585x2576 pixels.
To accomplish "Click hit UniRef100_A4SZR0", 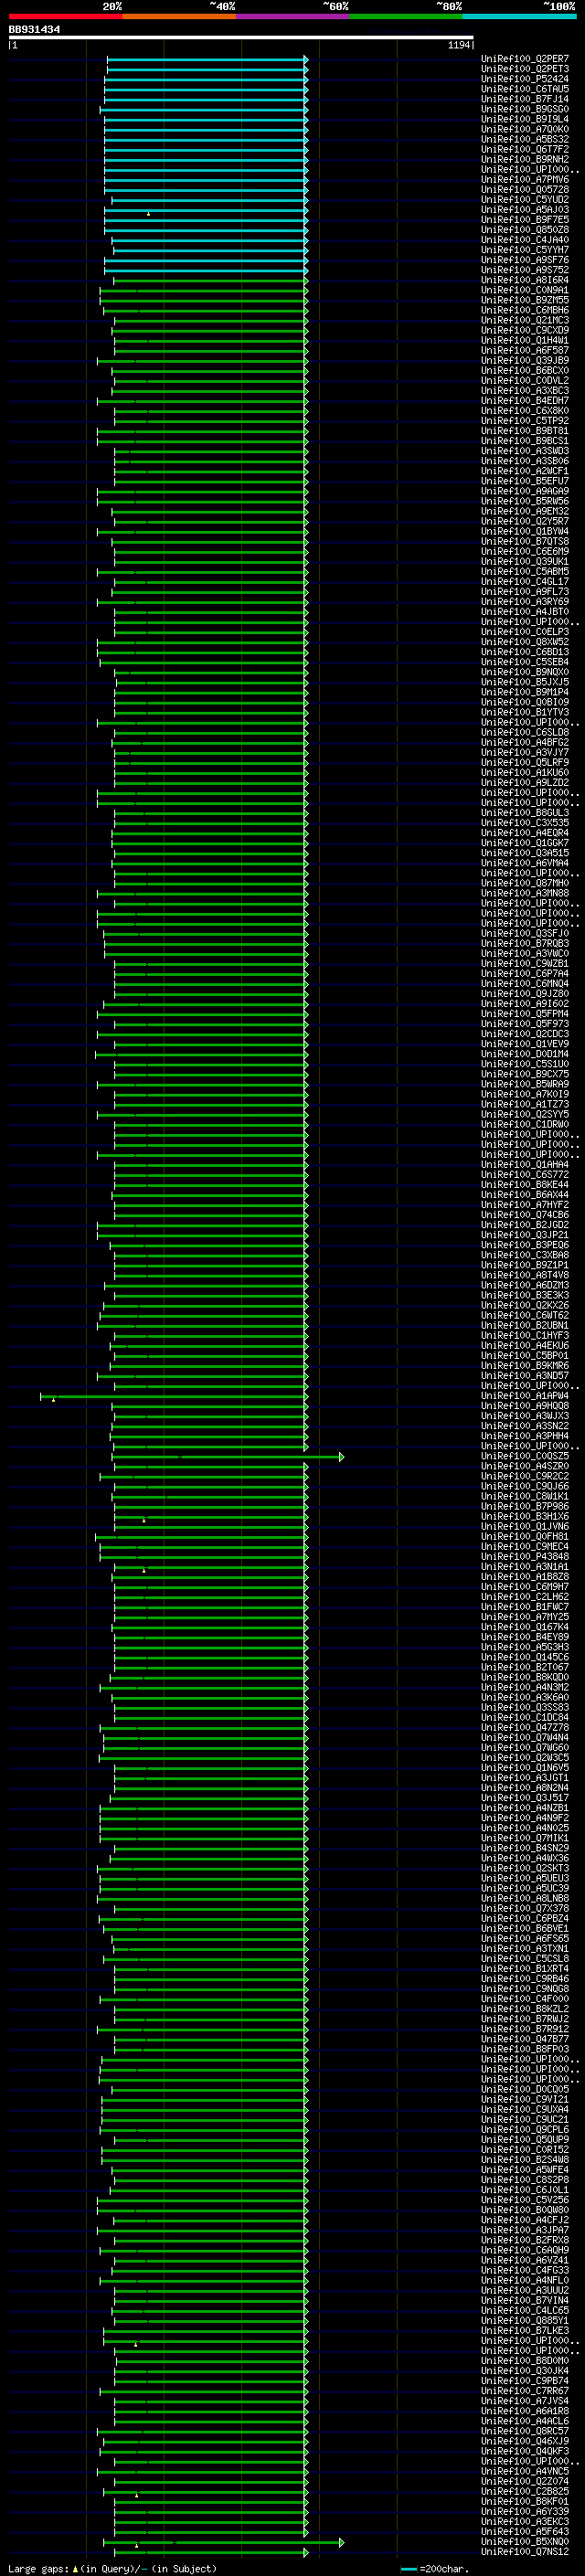I will click(x=525, y=1467).
